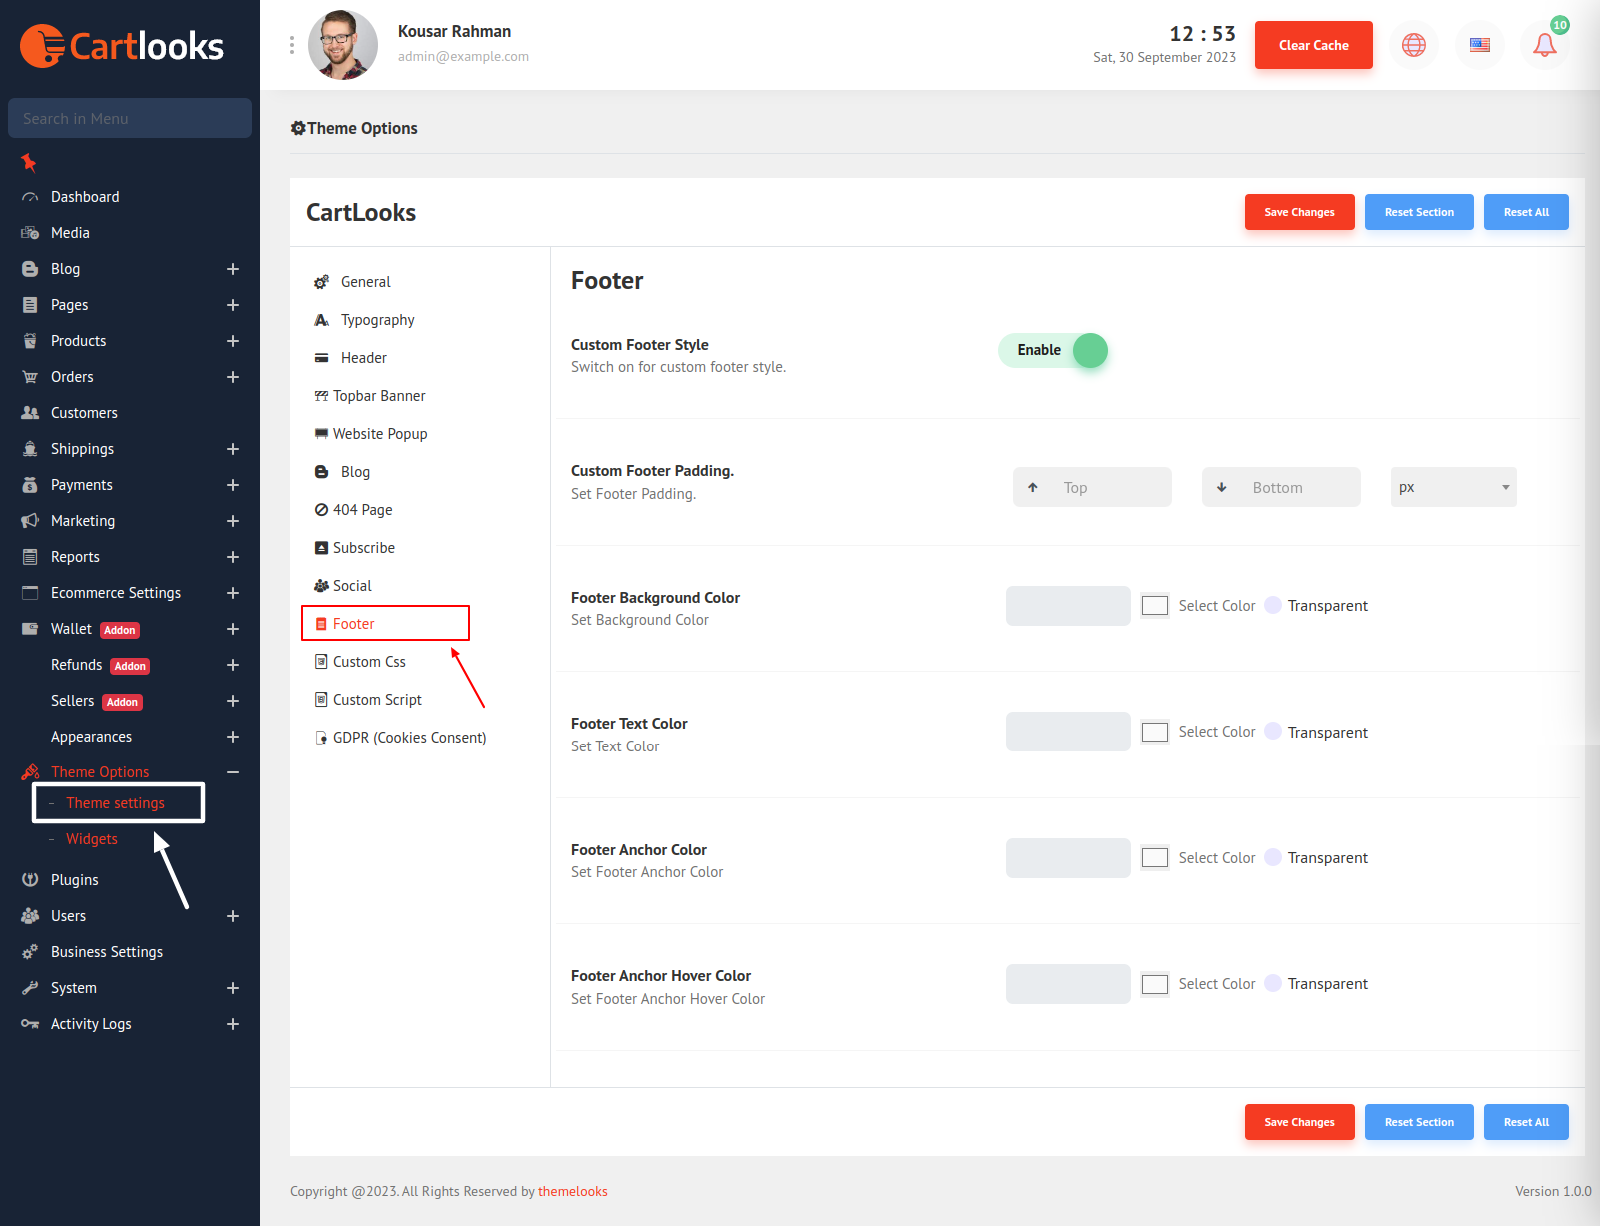Open Footer Anchor Color swatch picker
Viewport: 1600px width, 1227px height.
pos(1155,858)
